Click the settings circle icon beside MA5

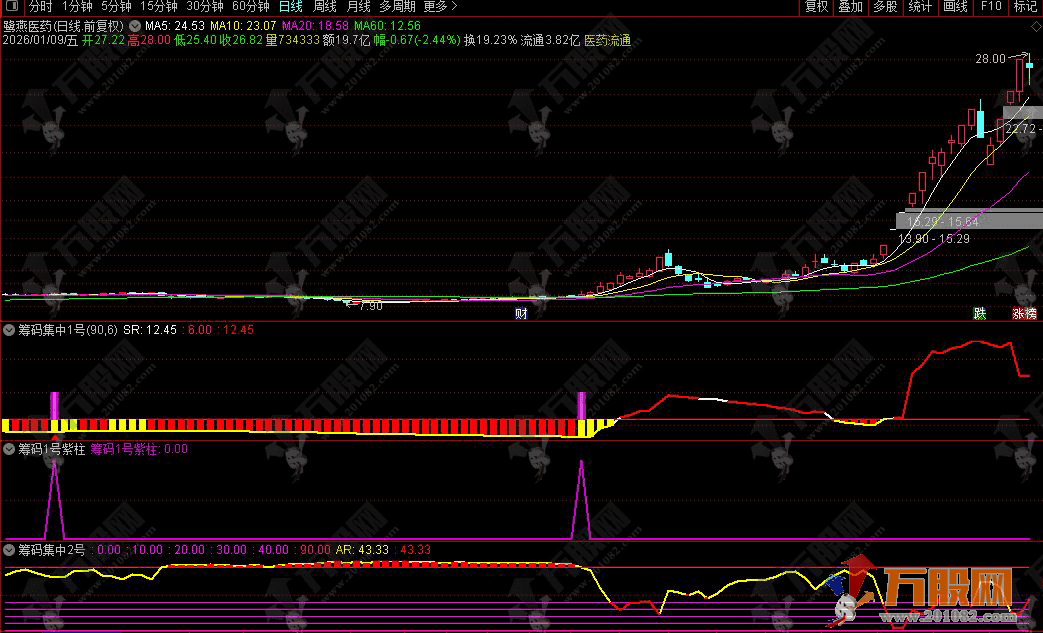tap(135, 25)
